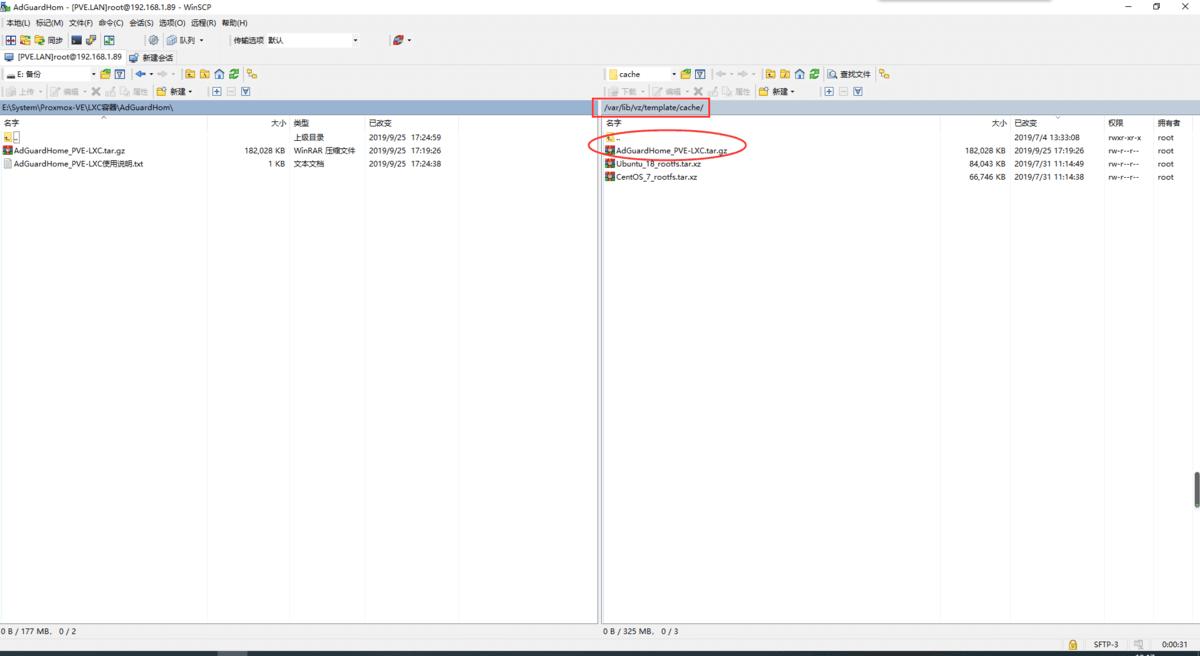The width and height of the screenshot is (1200, 656).
Task: Go to home directory in local panel
Action: pyautogui.click(x=219, y=74)
